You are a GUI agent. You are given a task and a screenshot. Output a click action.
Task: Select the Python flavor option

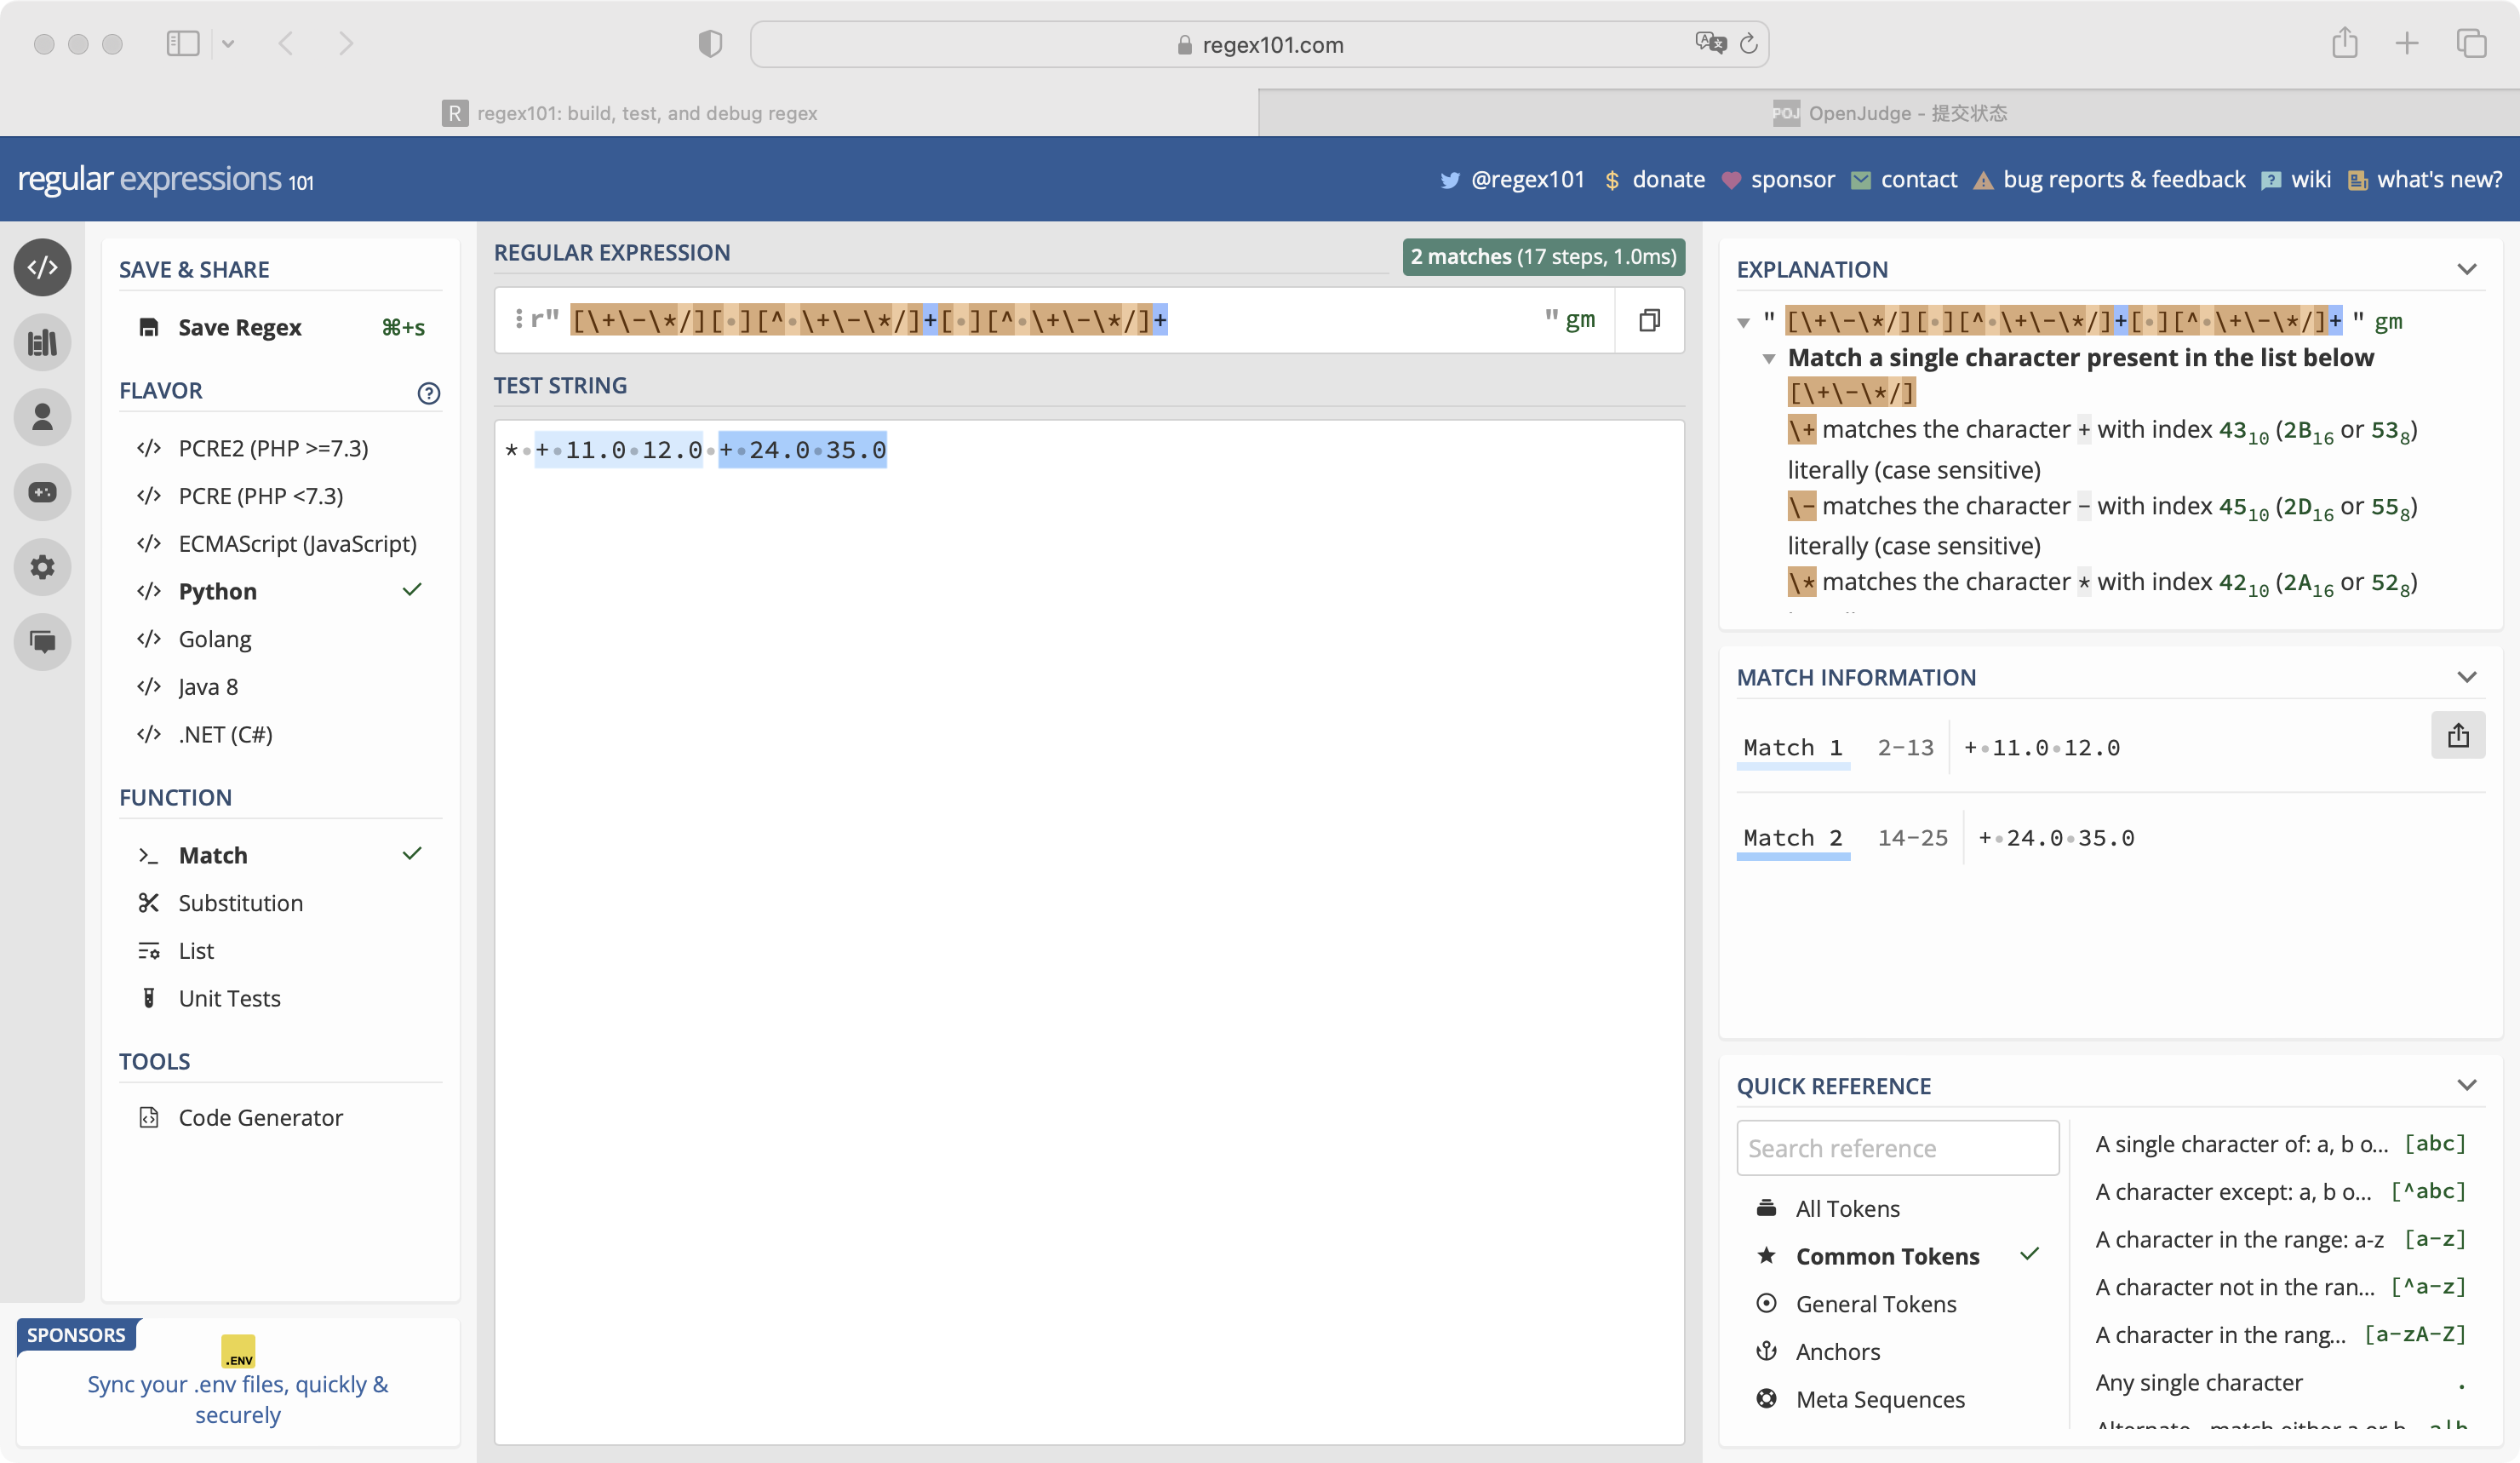217,591
